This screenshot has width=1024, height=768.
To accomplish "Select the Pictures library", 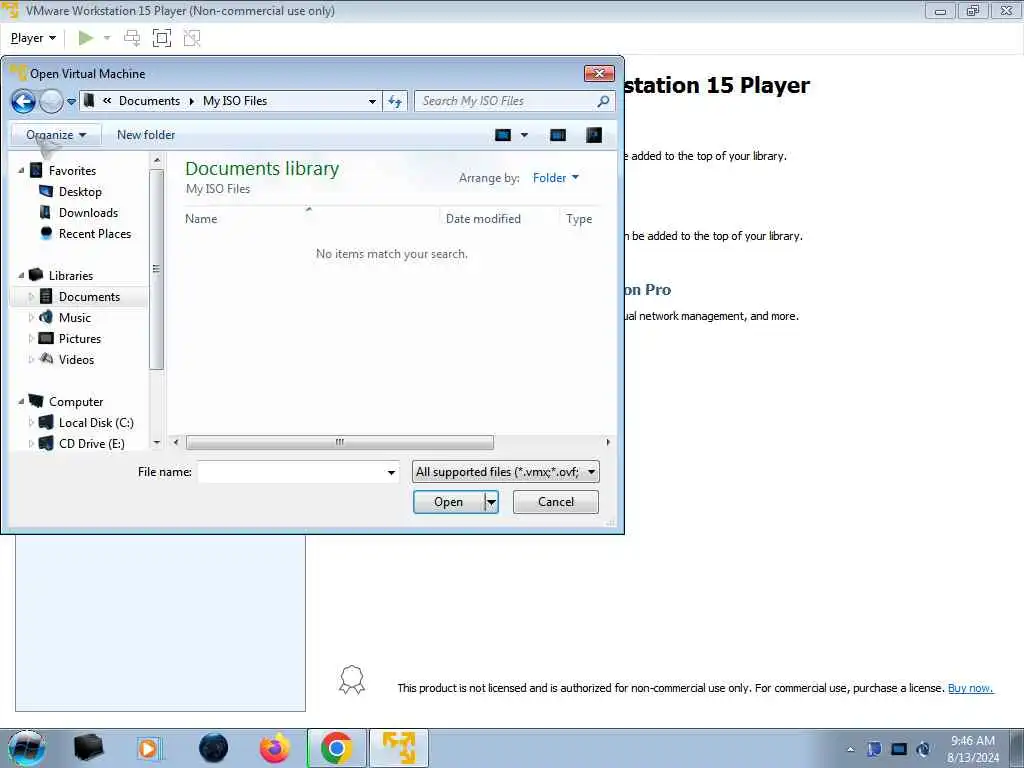I will click(80, 338).
